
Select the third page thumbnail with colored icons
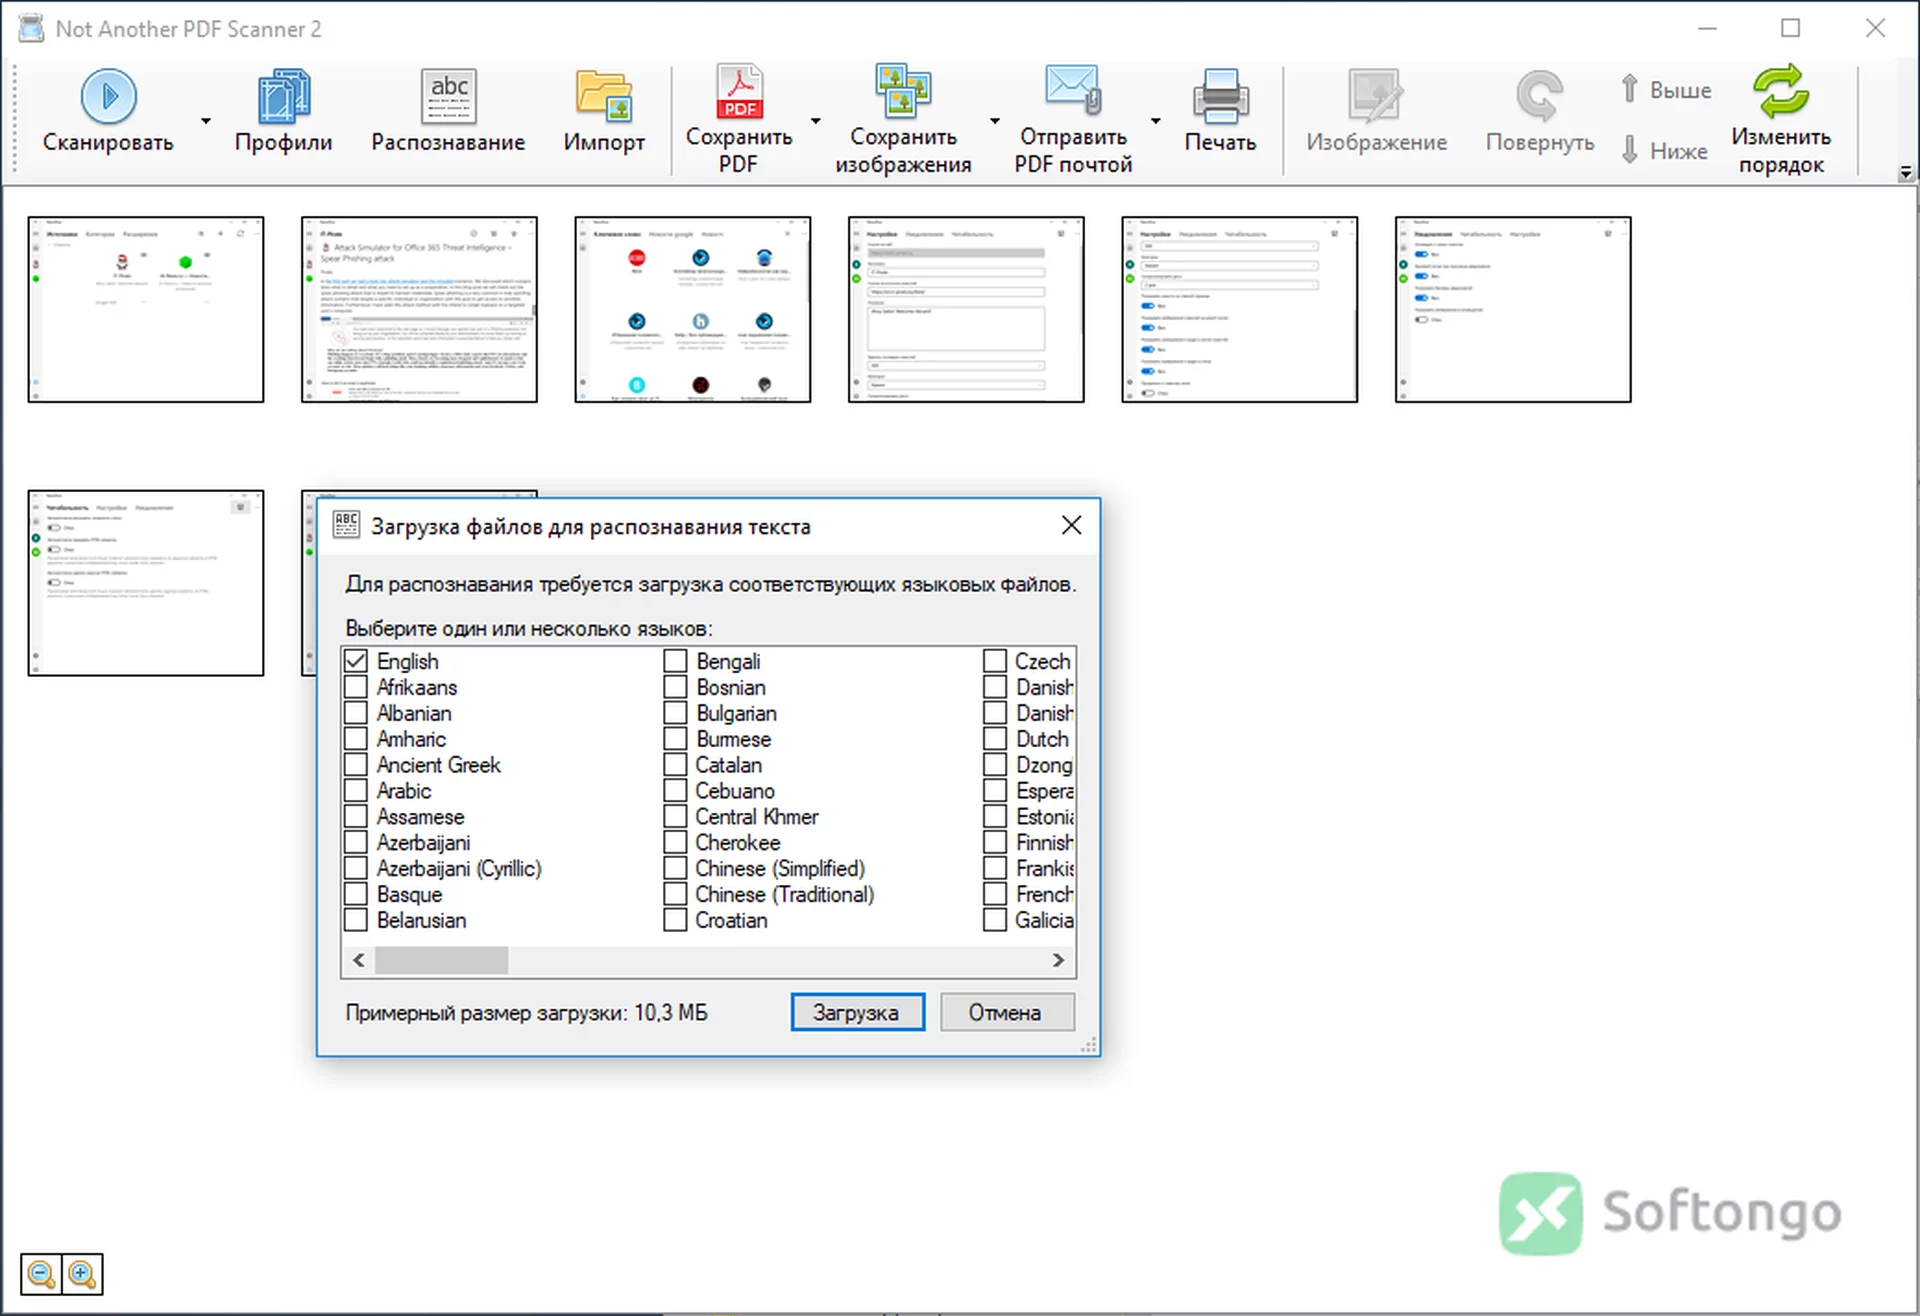pos(693,309)
